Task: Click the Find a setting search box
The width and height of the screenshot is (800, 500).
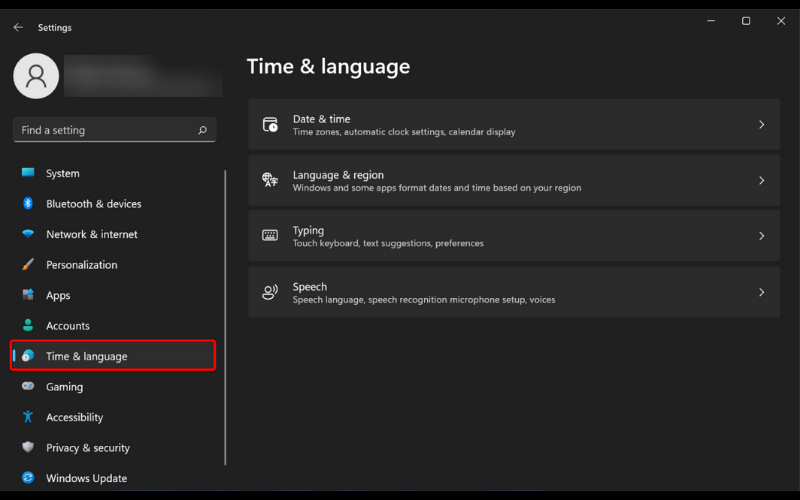Action: [x=105, y=130]
